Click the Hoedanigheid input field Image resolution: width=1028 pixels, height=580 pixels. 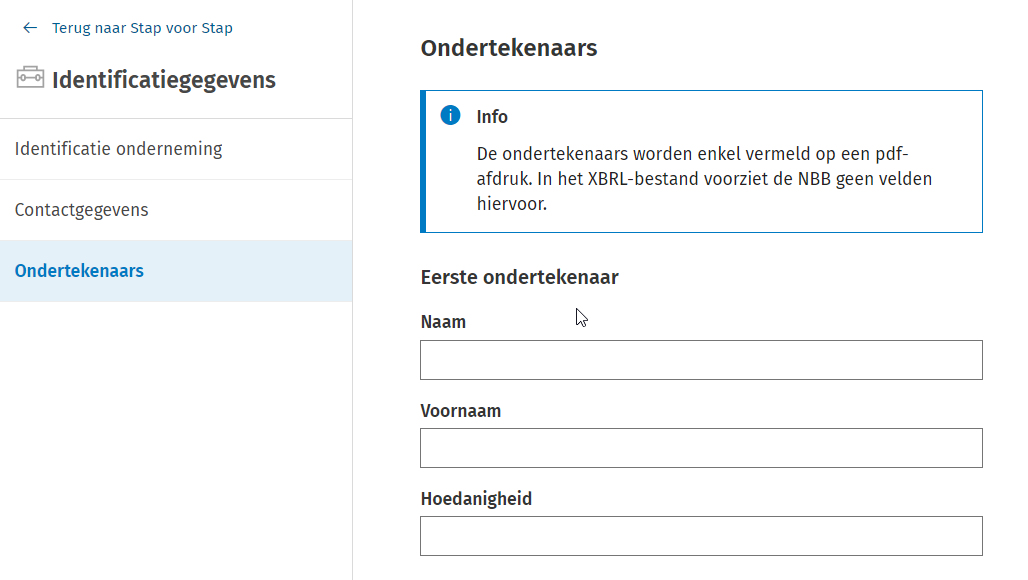(x=700, y=536)
